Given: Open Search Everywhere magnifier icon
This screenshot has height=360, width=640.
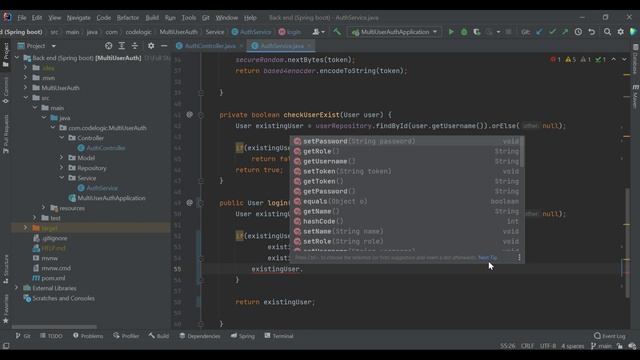Looking at the screenshot, I should tap(607, 32).
